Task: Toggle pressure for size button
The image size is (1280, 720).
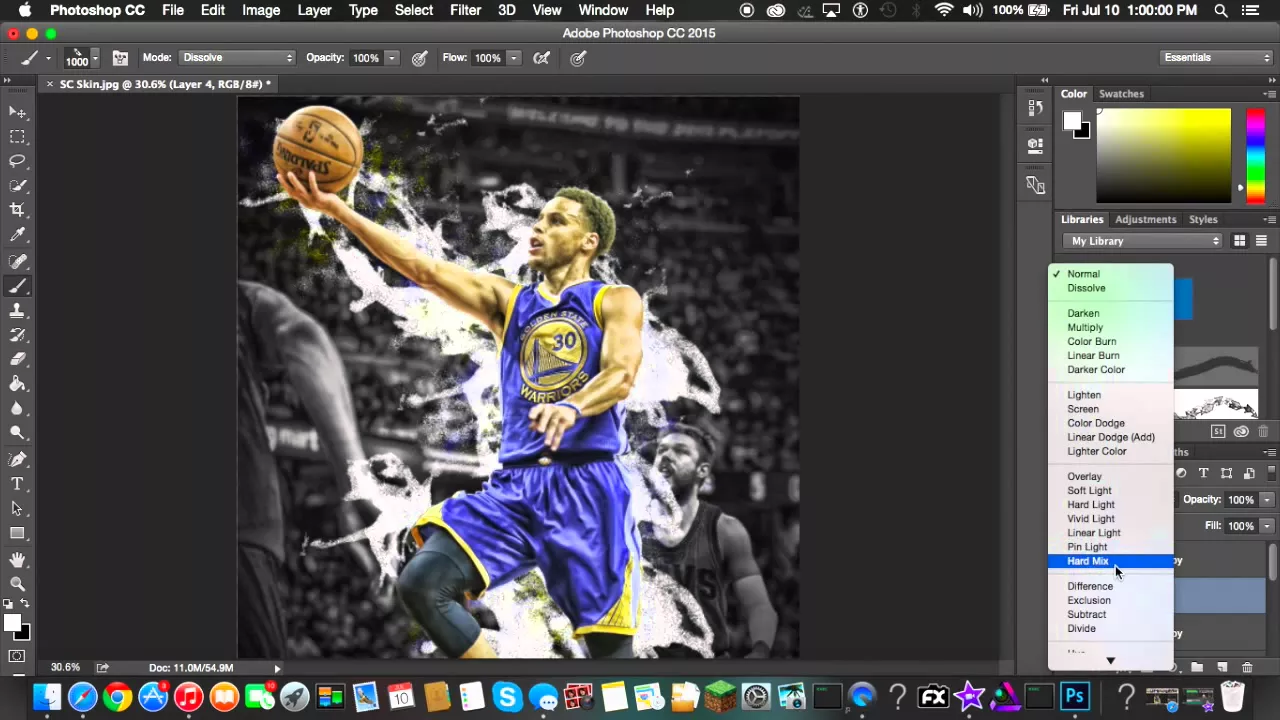Action: tap(578, 58)
